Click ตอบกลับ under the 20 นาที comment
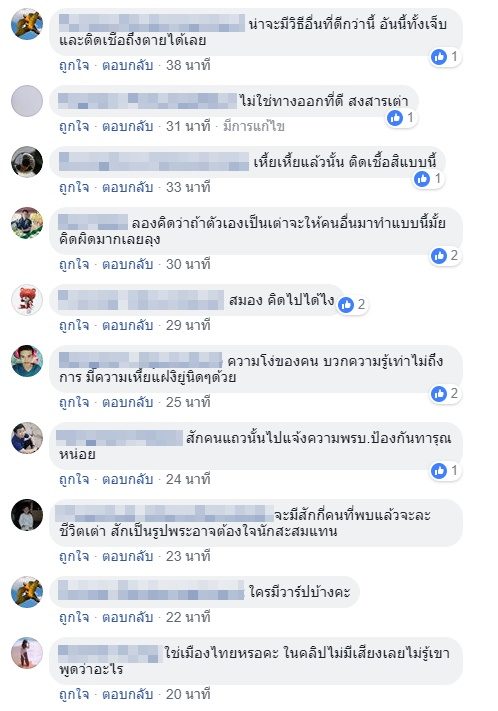498x711 pixels. (127, 694)
